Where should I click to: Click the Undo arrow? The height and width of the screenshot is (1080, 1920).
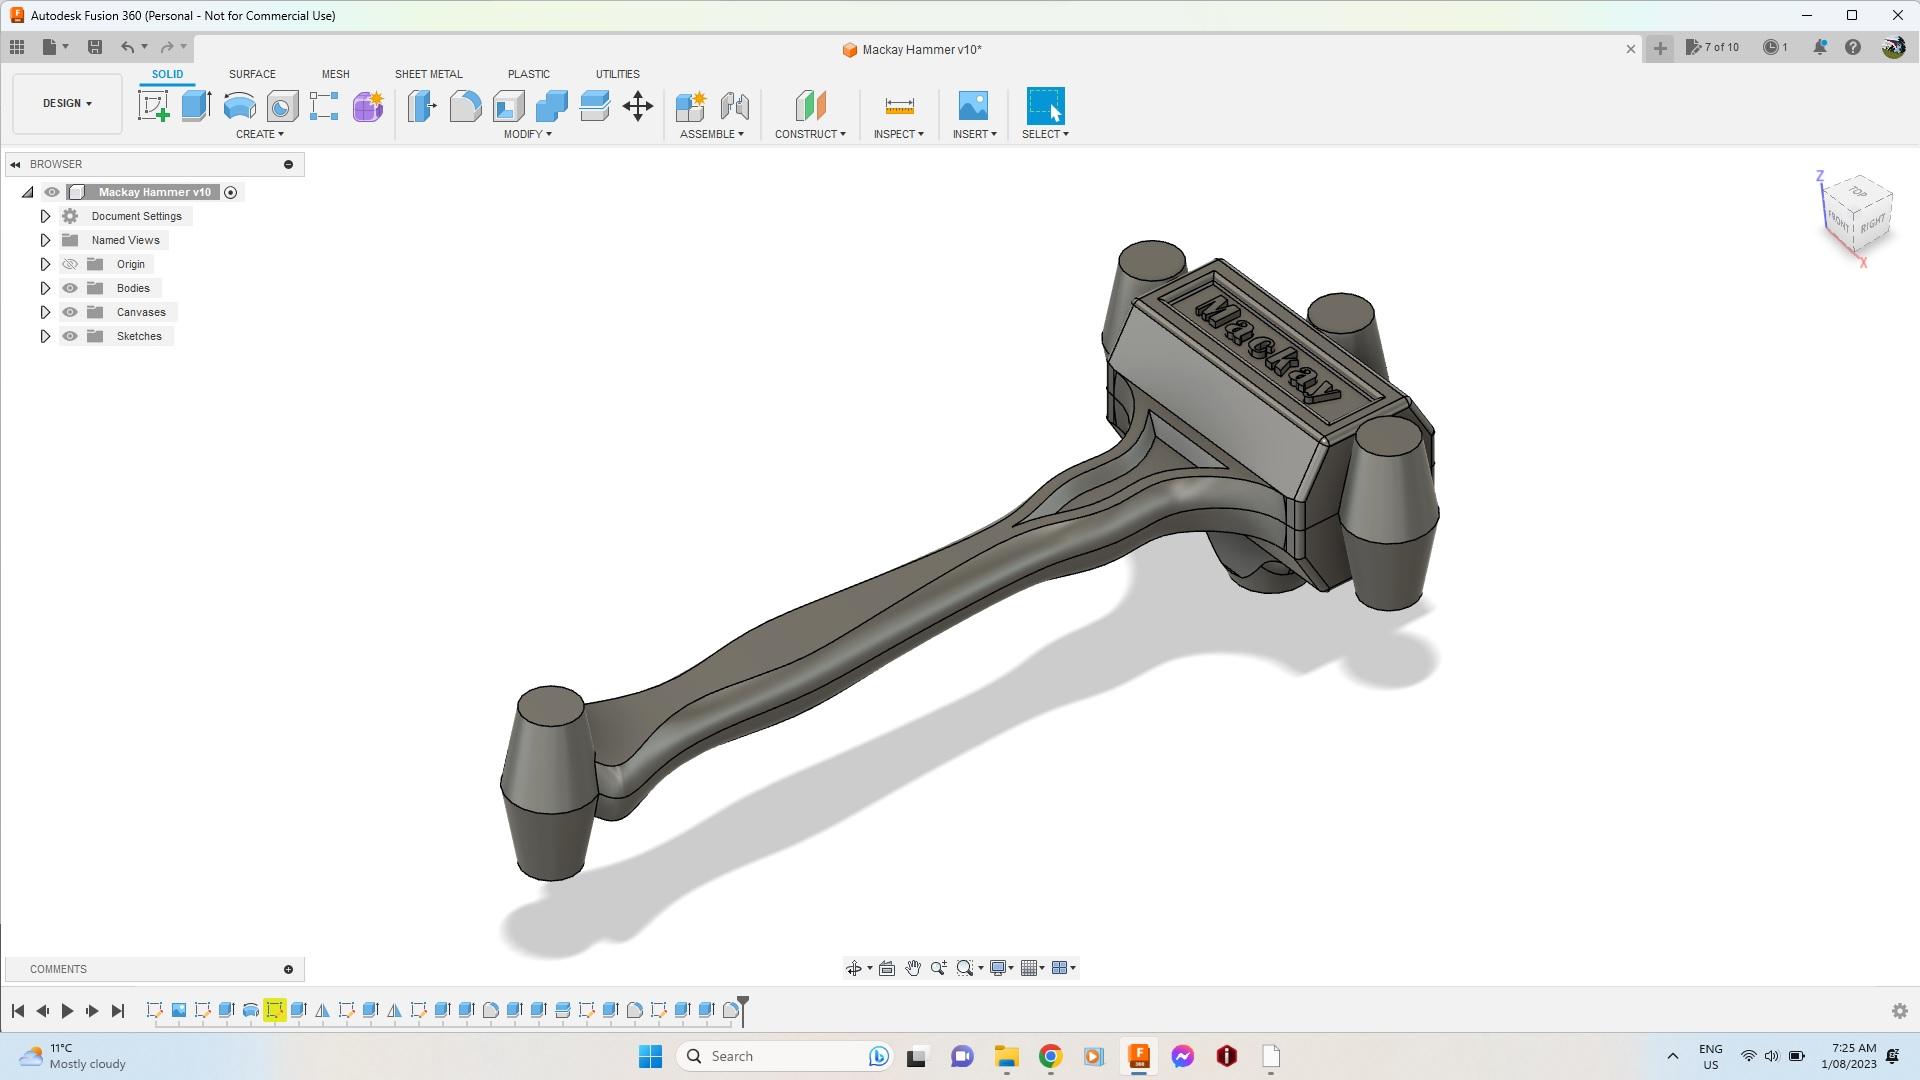point(127,47)
